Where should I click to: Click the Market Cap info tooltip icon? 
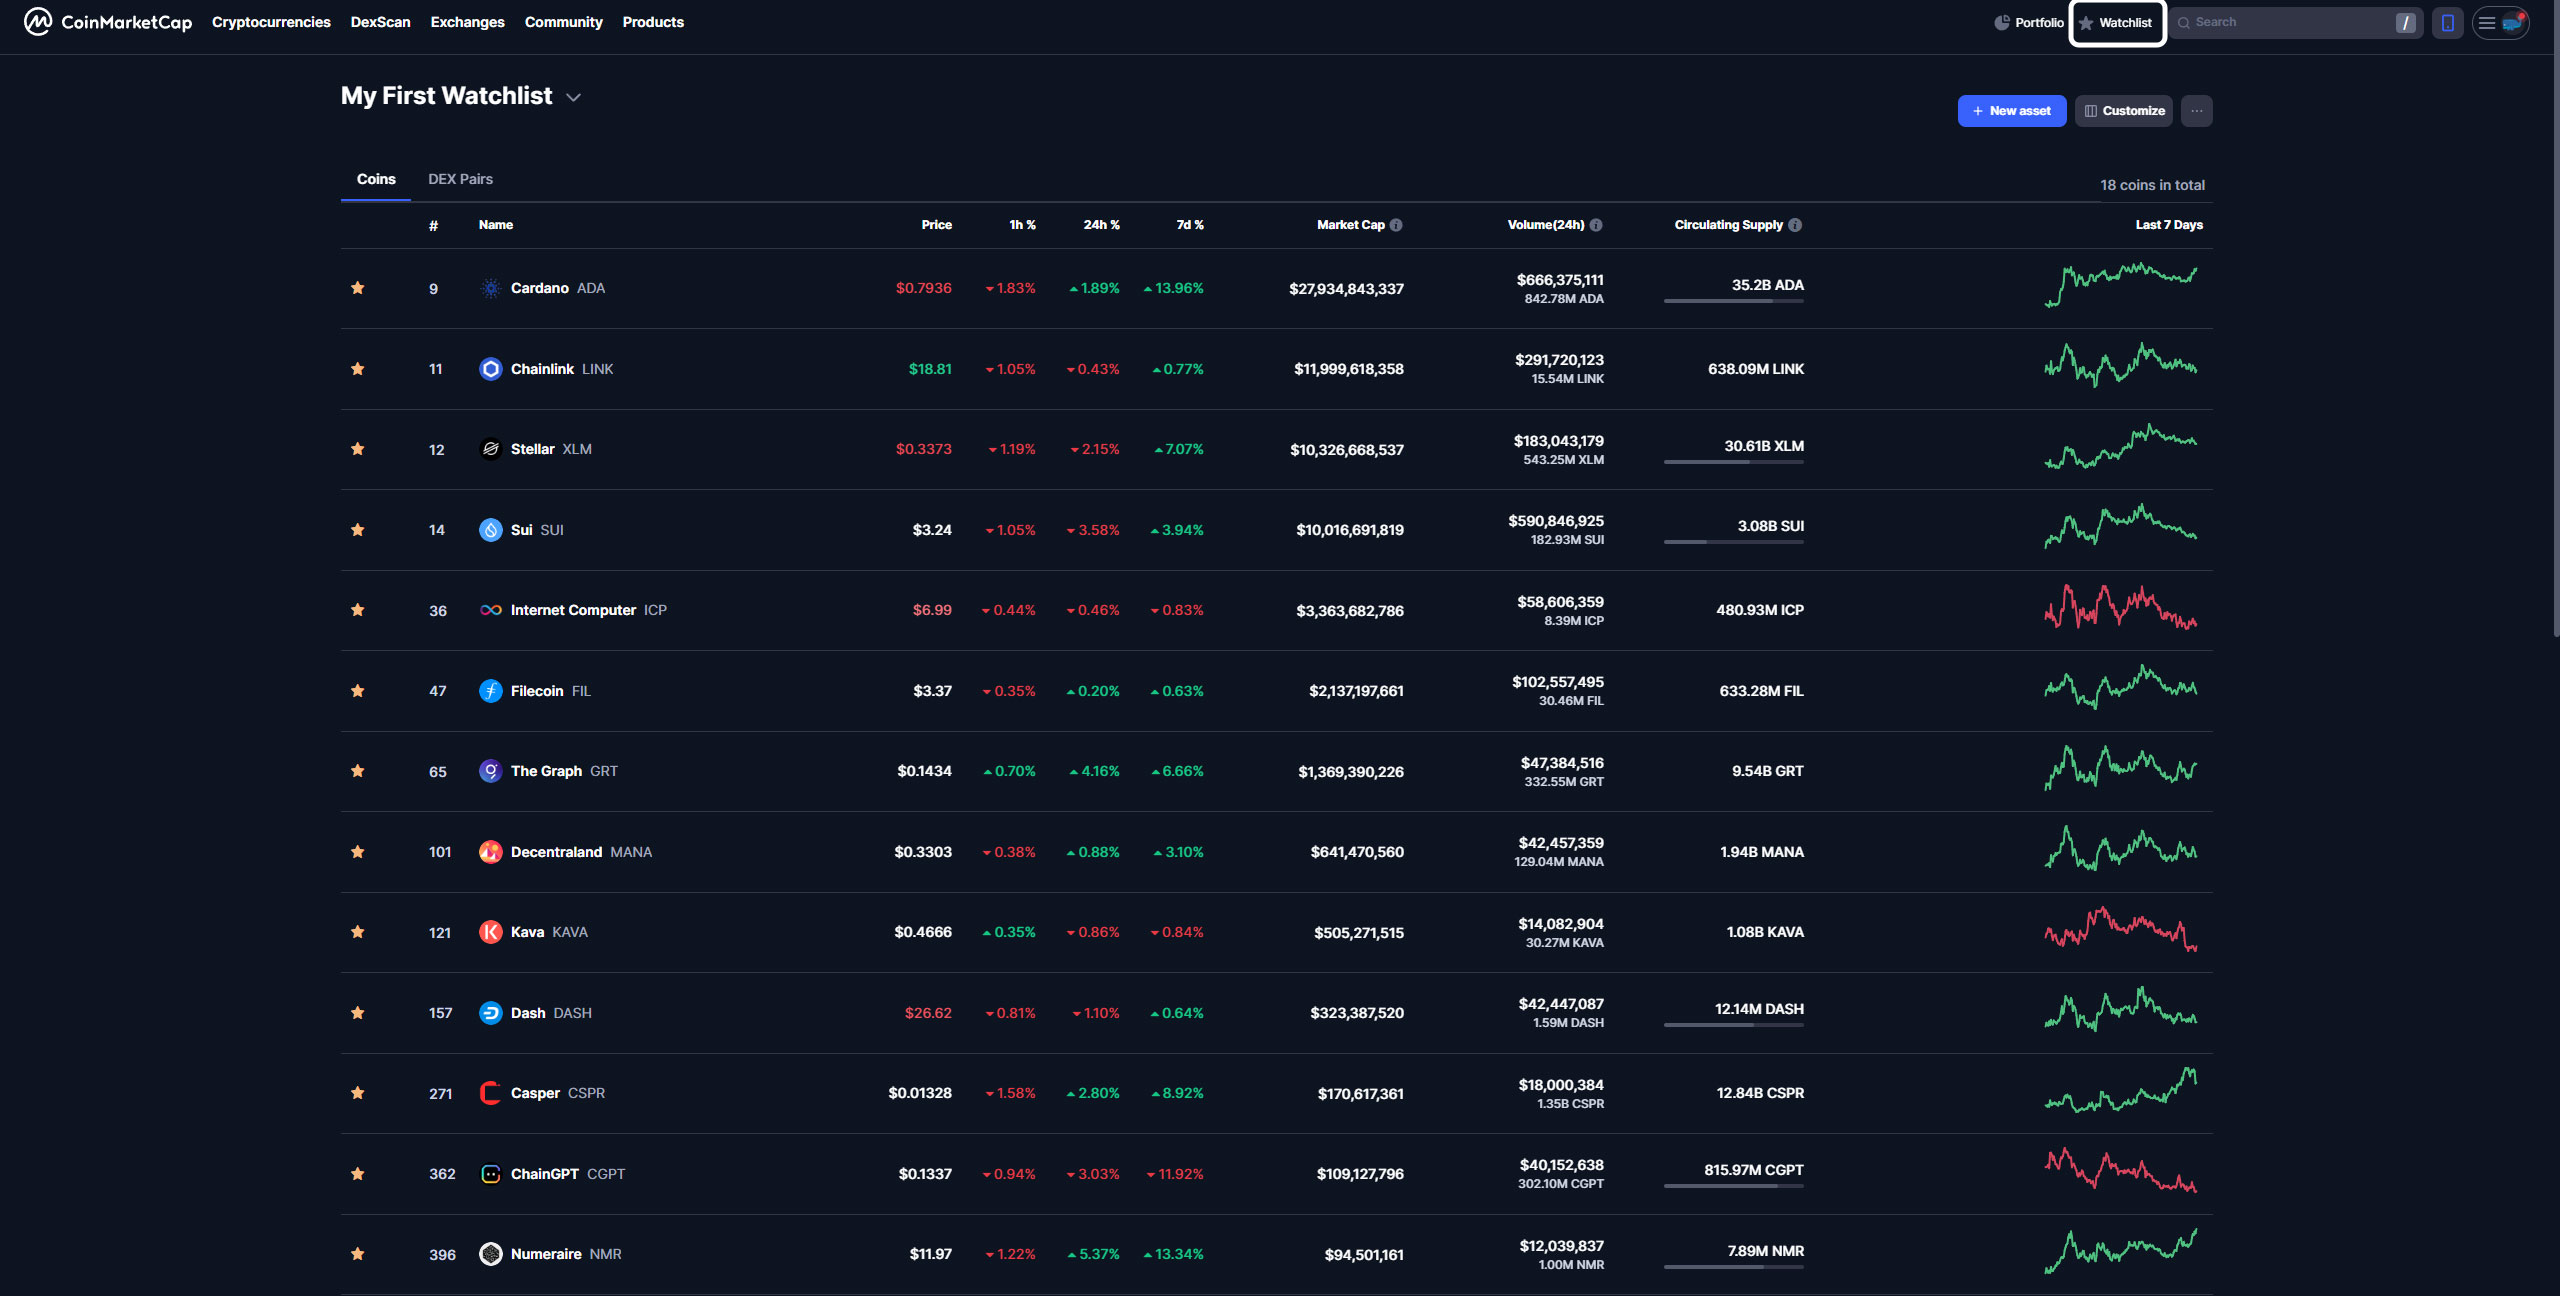click(x=1398, y=224)
